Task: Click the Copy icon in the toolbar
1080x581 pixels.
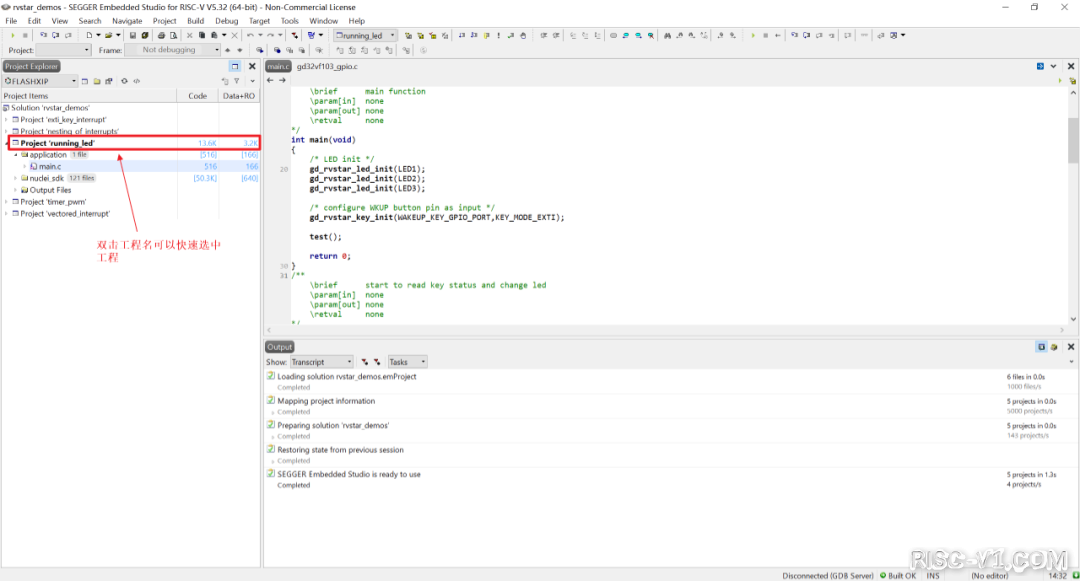Action: click(x=202, y=35)
